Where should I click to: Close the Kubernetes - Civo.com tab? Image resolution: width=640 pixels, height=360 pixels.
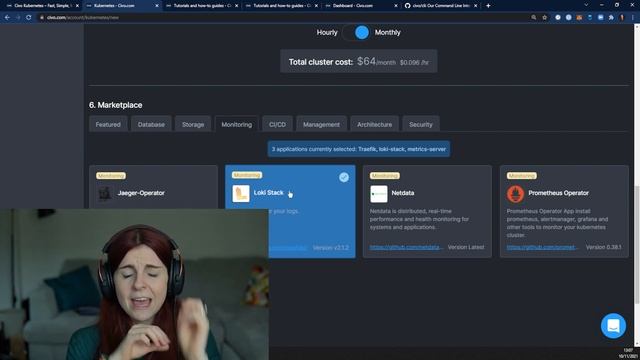tap(157, 6)
